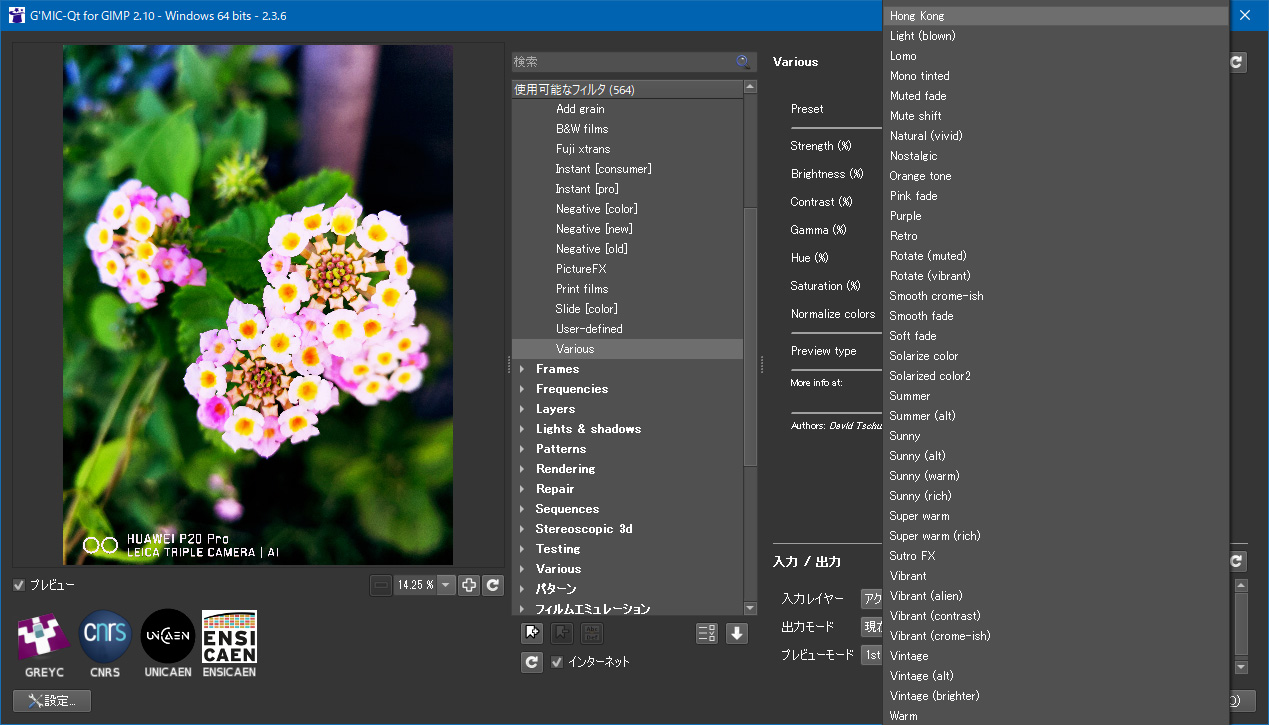The width and height of the screenshot is (1269, 725).
Task: Click the ENSICAEN logo
Action: [229, 644]
